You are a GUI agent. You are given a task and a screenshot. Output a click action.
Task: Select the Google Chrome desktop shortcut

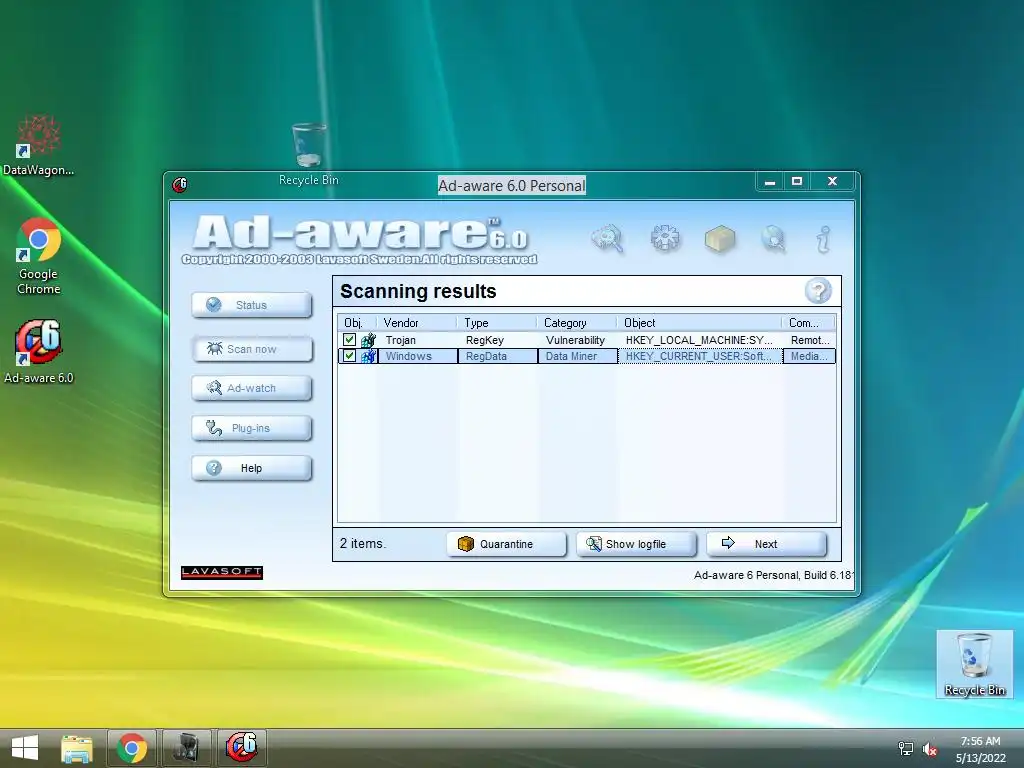click(x=39, y=256)
